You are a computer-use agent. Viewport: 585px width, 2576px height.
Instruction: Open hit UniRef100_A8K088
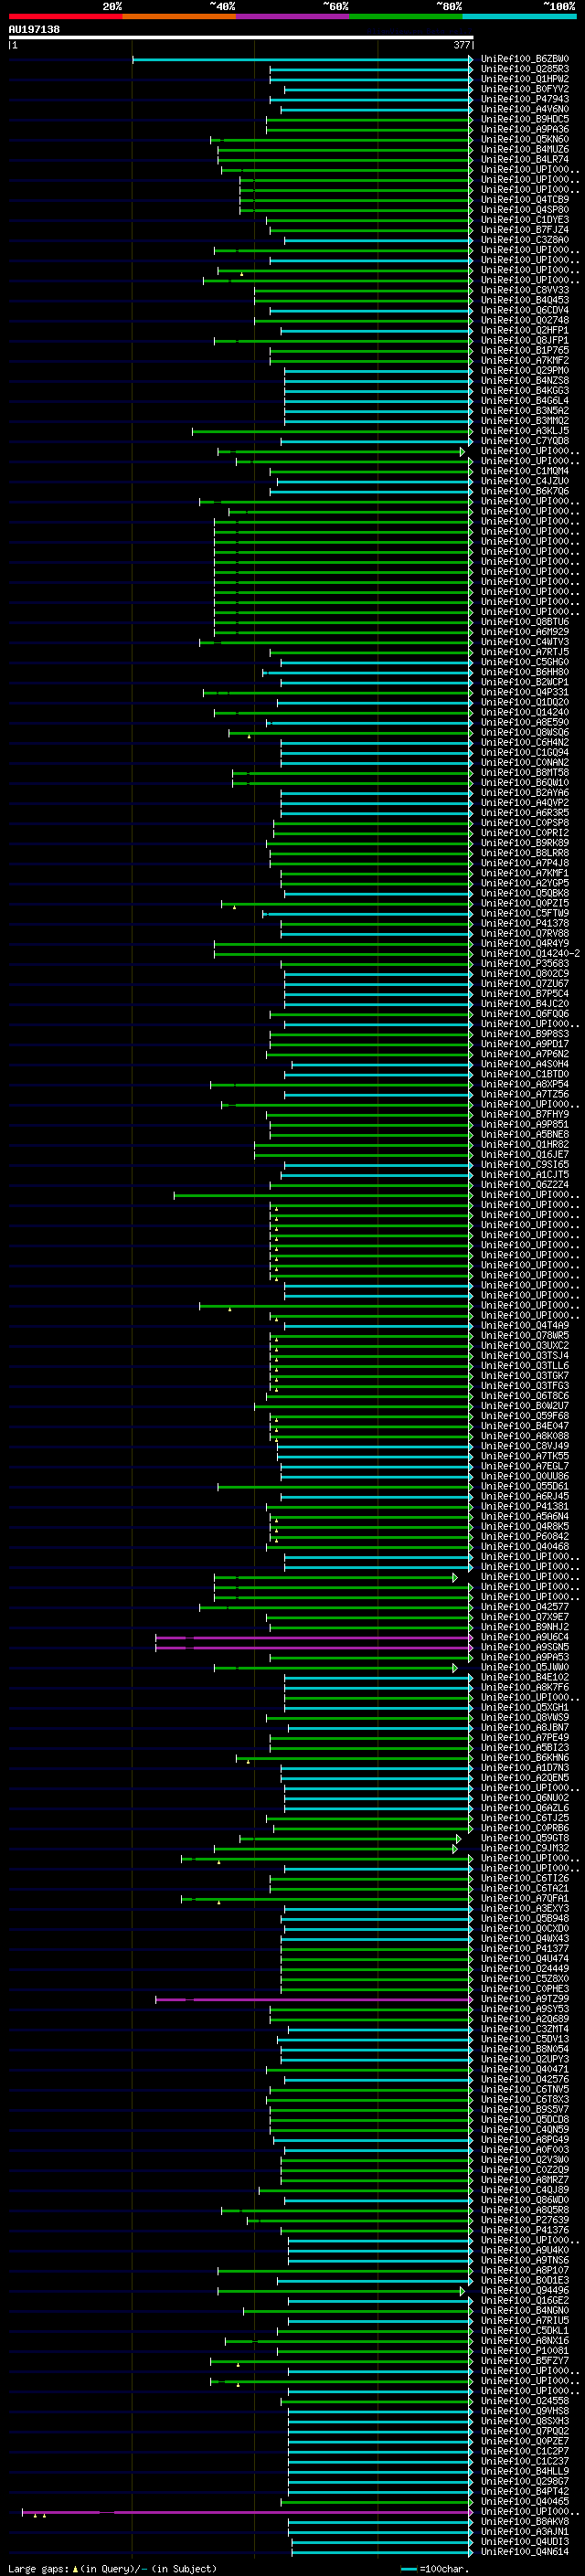525,1436
